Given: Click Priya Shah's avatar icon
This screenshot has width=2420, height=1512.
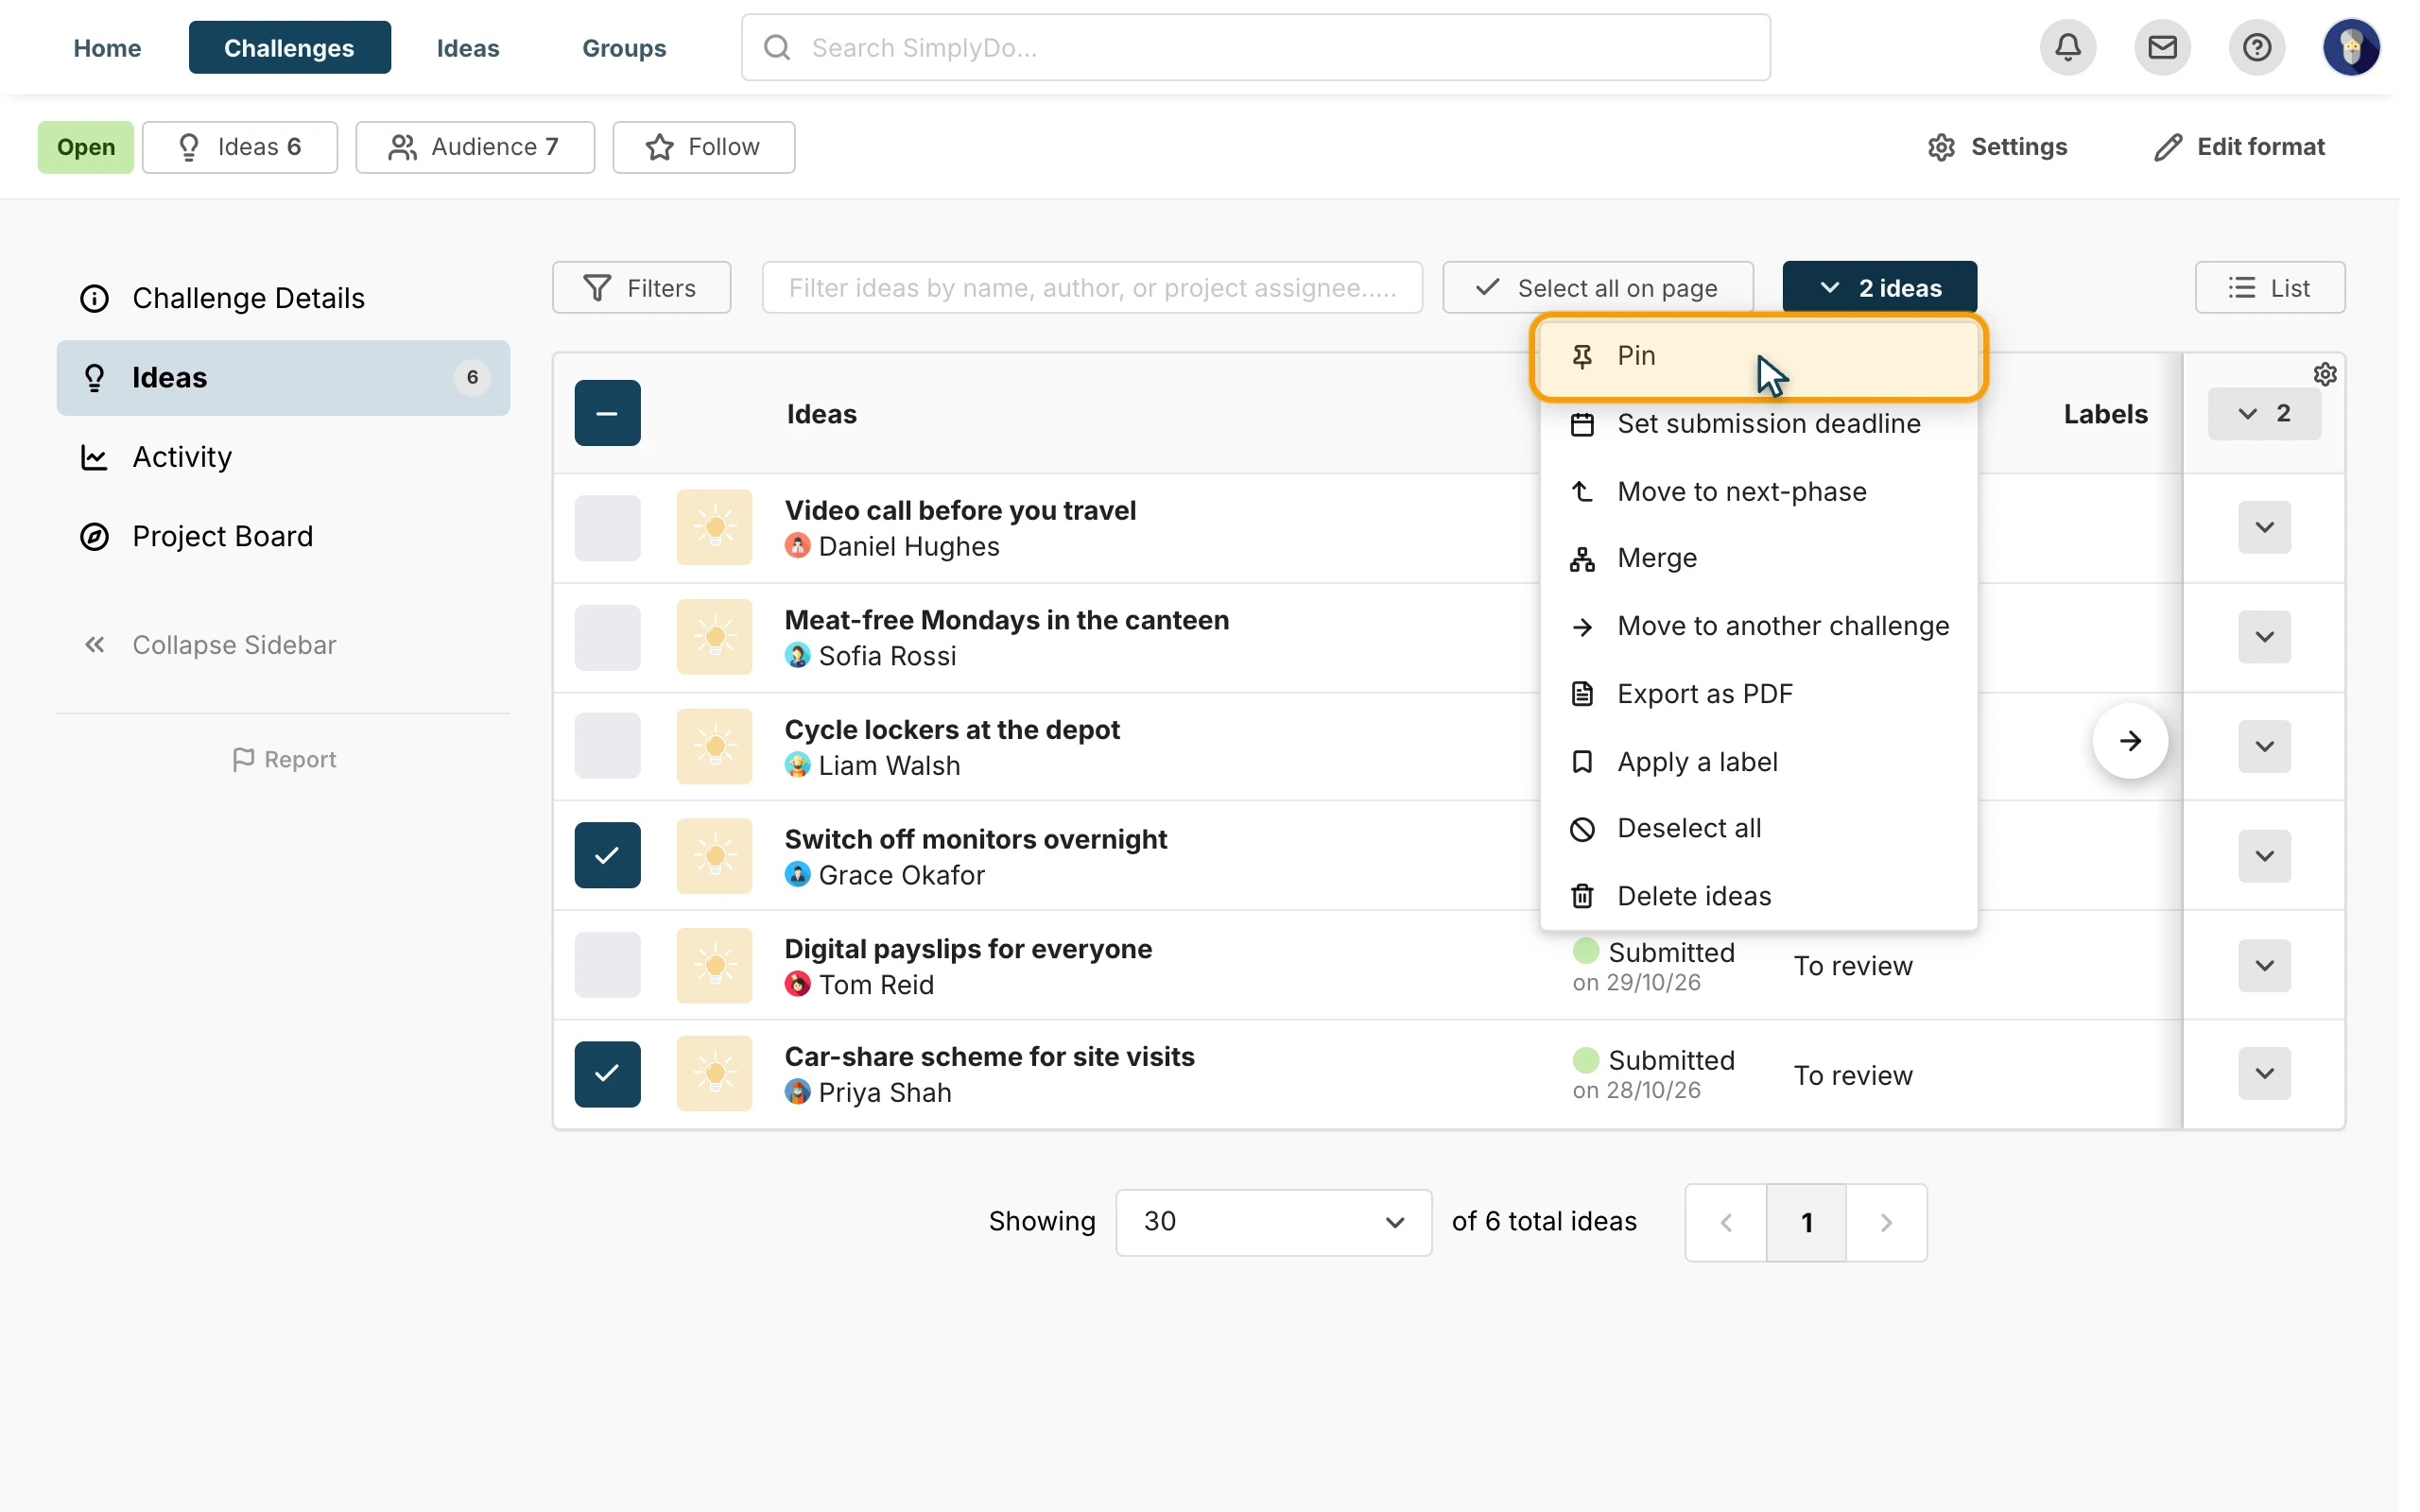Looking at the screenshot, I should [797, 1092].
